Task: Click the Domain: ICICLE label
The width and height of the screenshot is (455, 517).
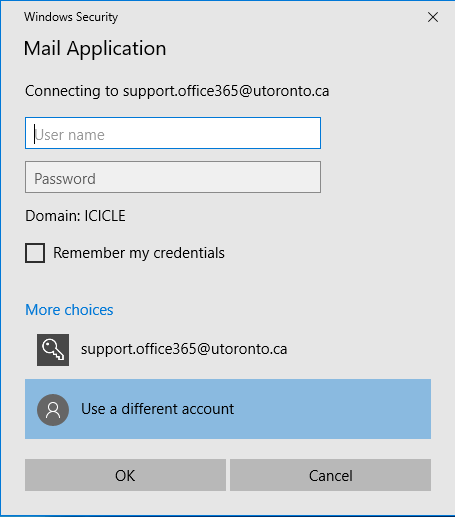Action: (x=75, y=216)
